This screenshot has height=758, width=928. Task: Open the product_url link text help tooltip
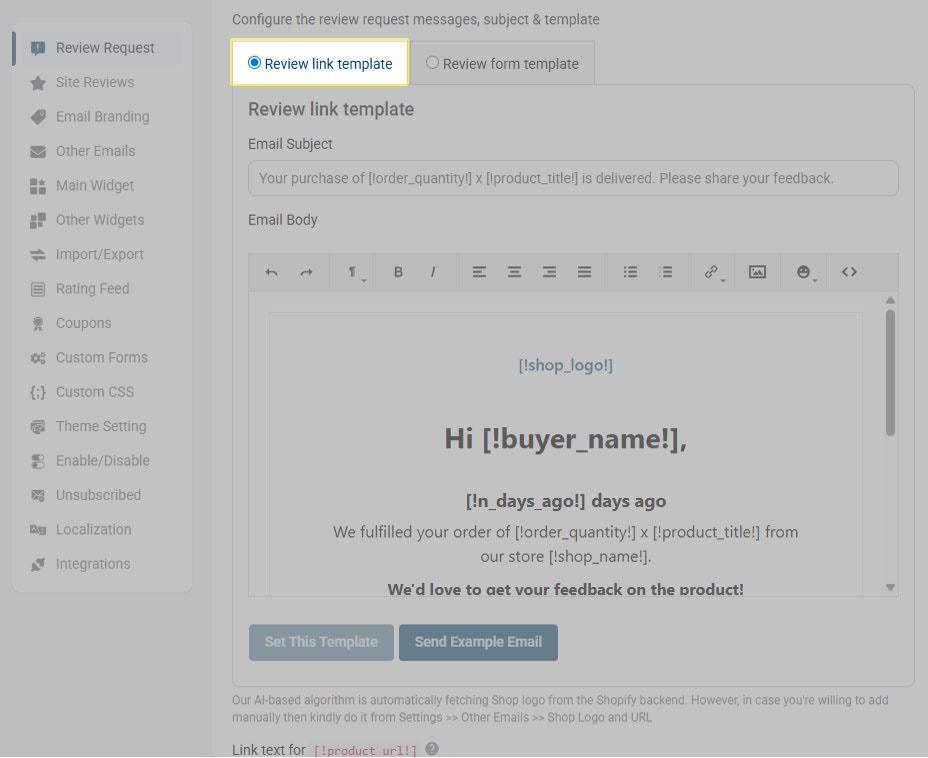click(x=431, y=747)
